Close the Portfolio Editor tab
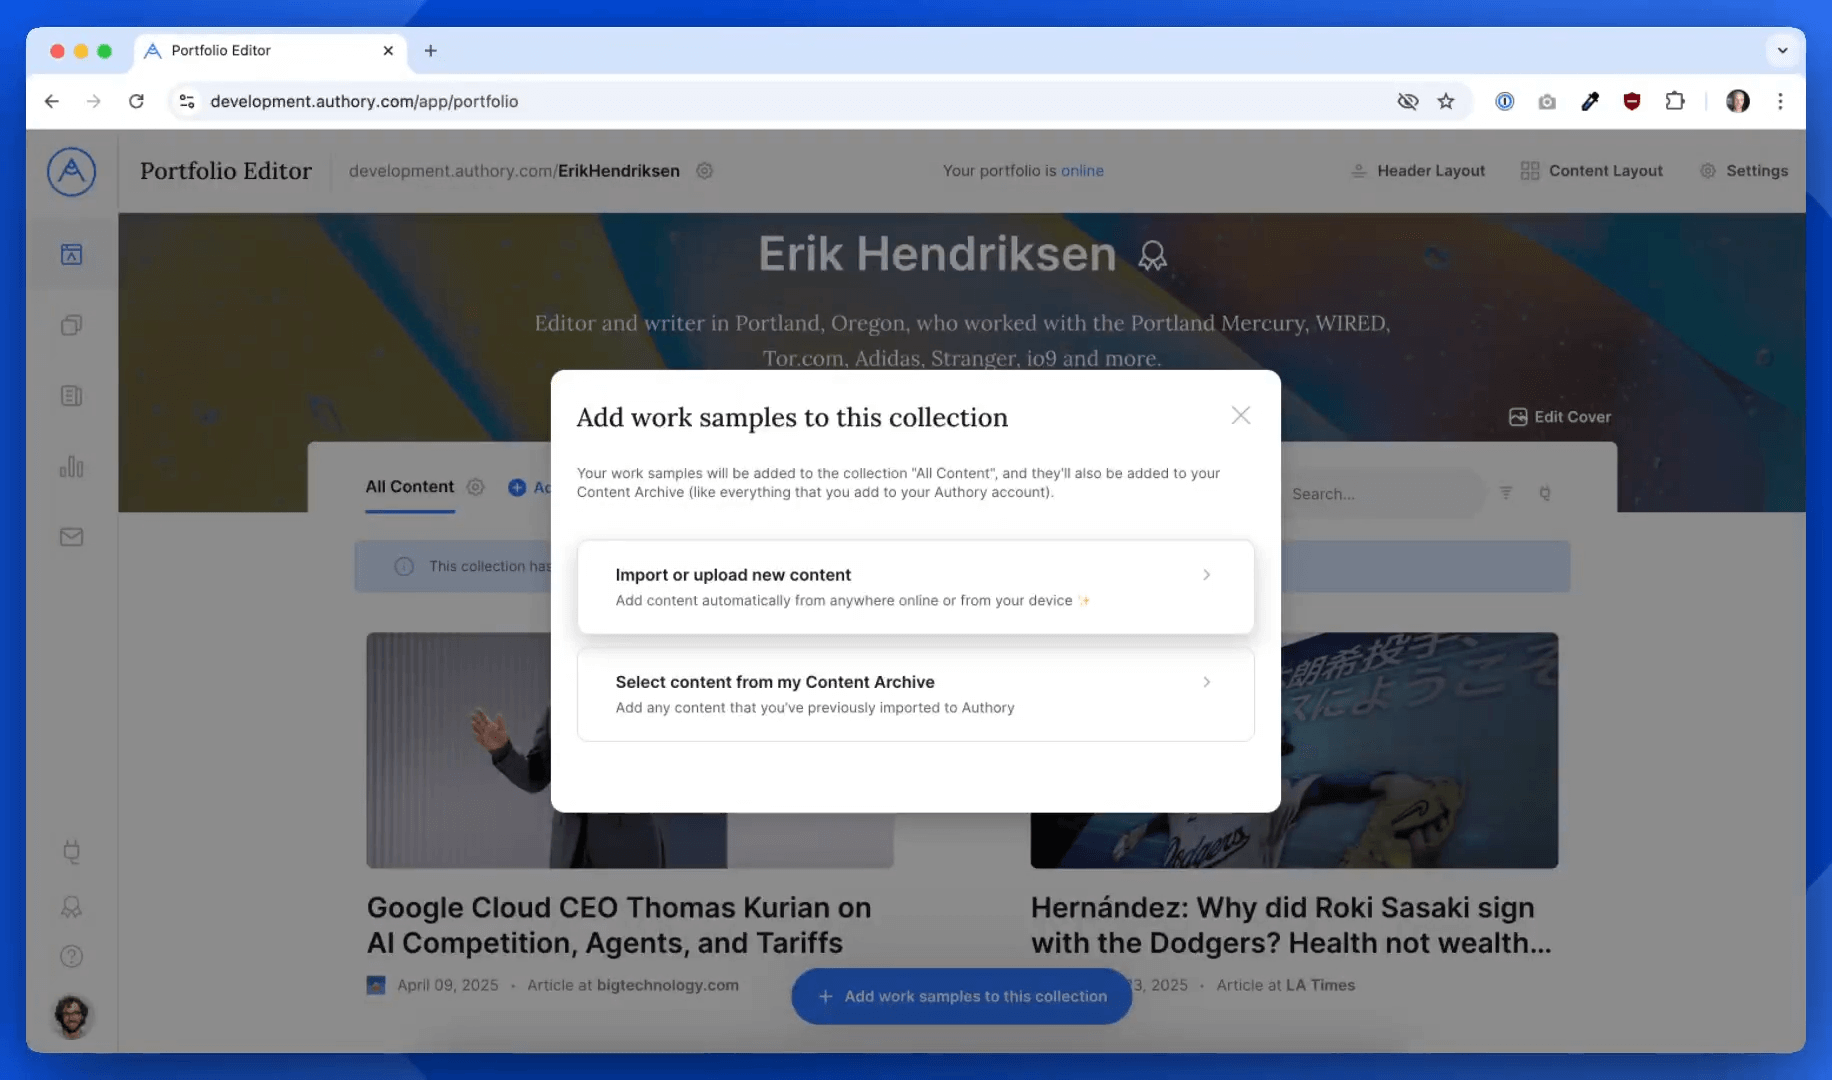Image resolution: width=1832 pixels, height=1080 pixels. (x=388, y=50)
